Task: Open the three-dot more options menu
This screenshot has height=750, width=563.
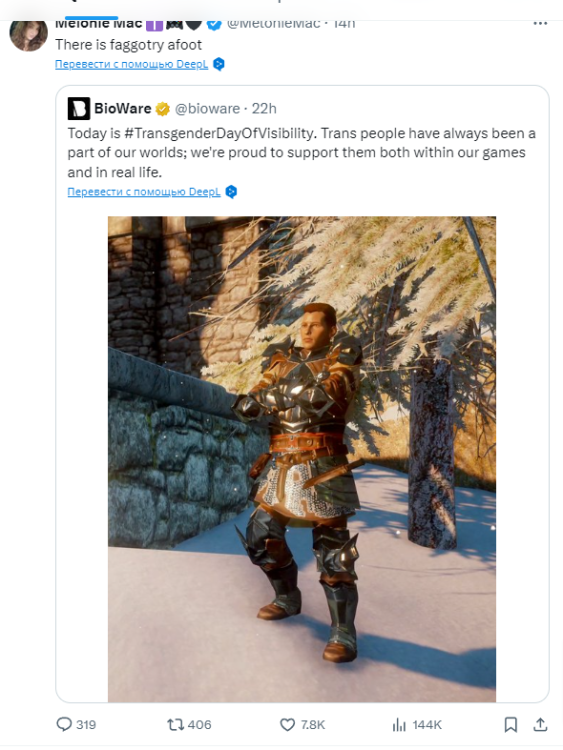Action: pos(540,23)
